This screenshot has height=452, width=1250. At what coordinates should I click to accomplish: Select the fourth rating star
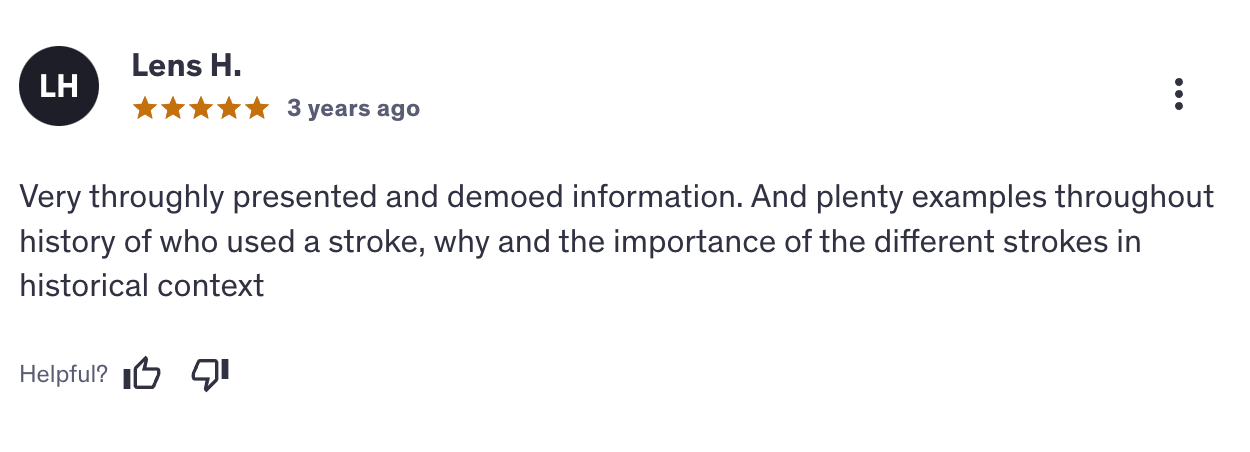click(229, 108)
